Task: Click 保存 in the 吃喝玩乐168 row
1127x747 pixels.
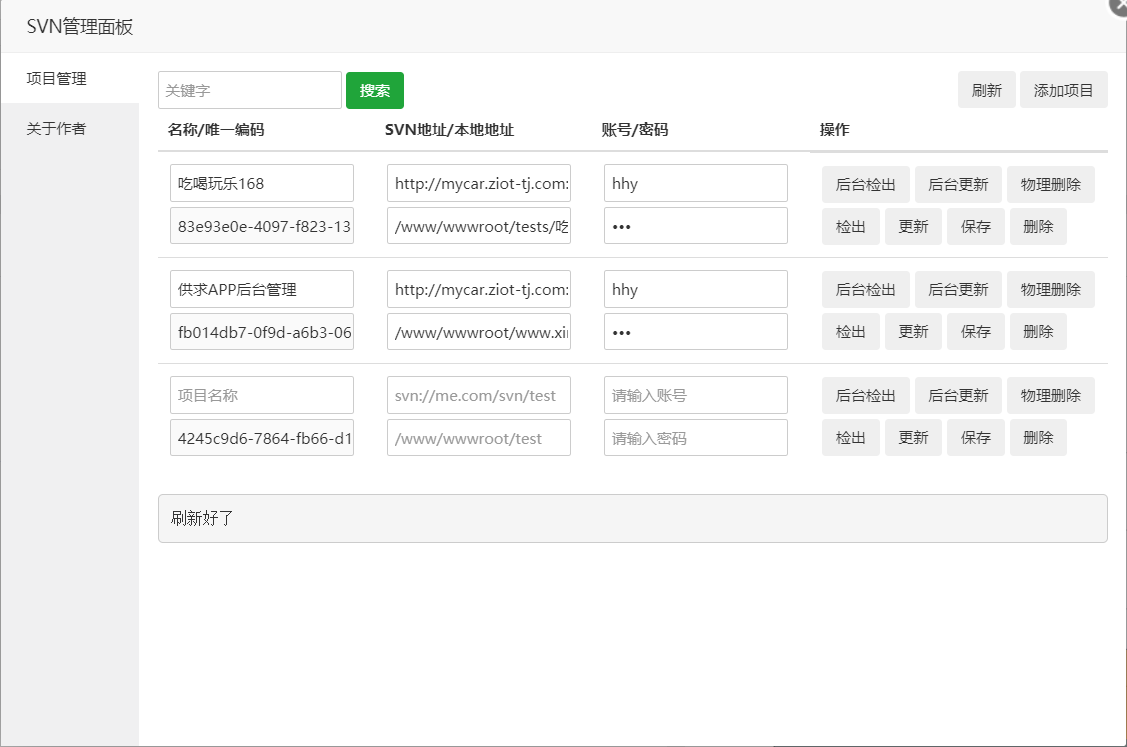Action: 975,227
